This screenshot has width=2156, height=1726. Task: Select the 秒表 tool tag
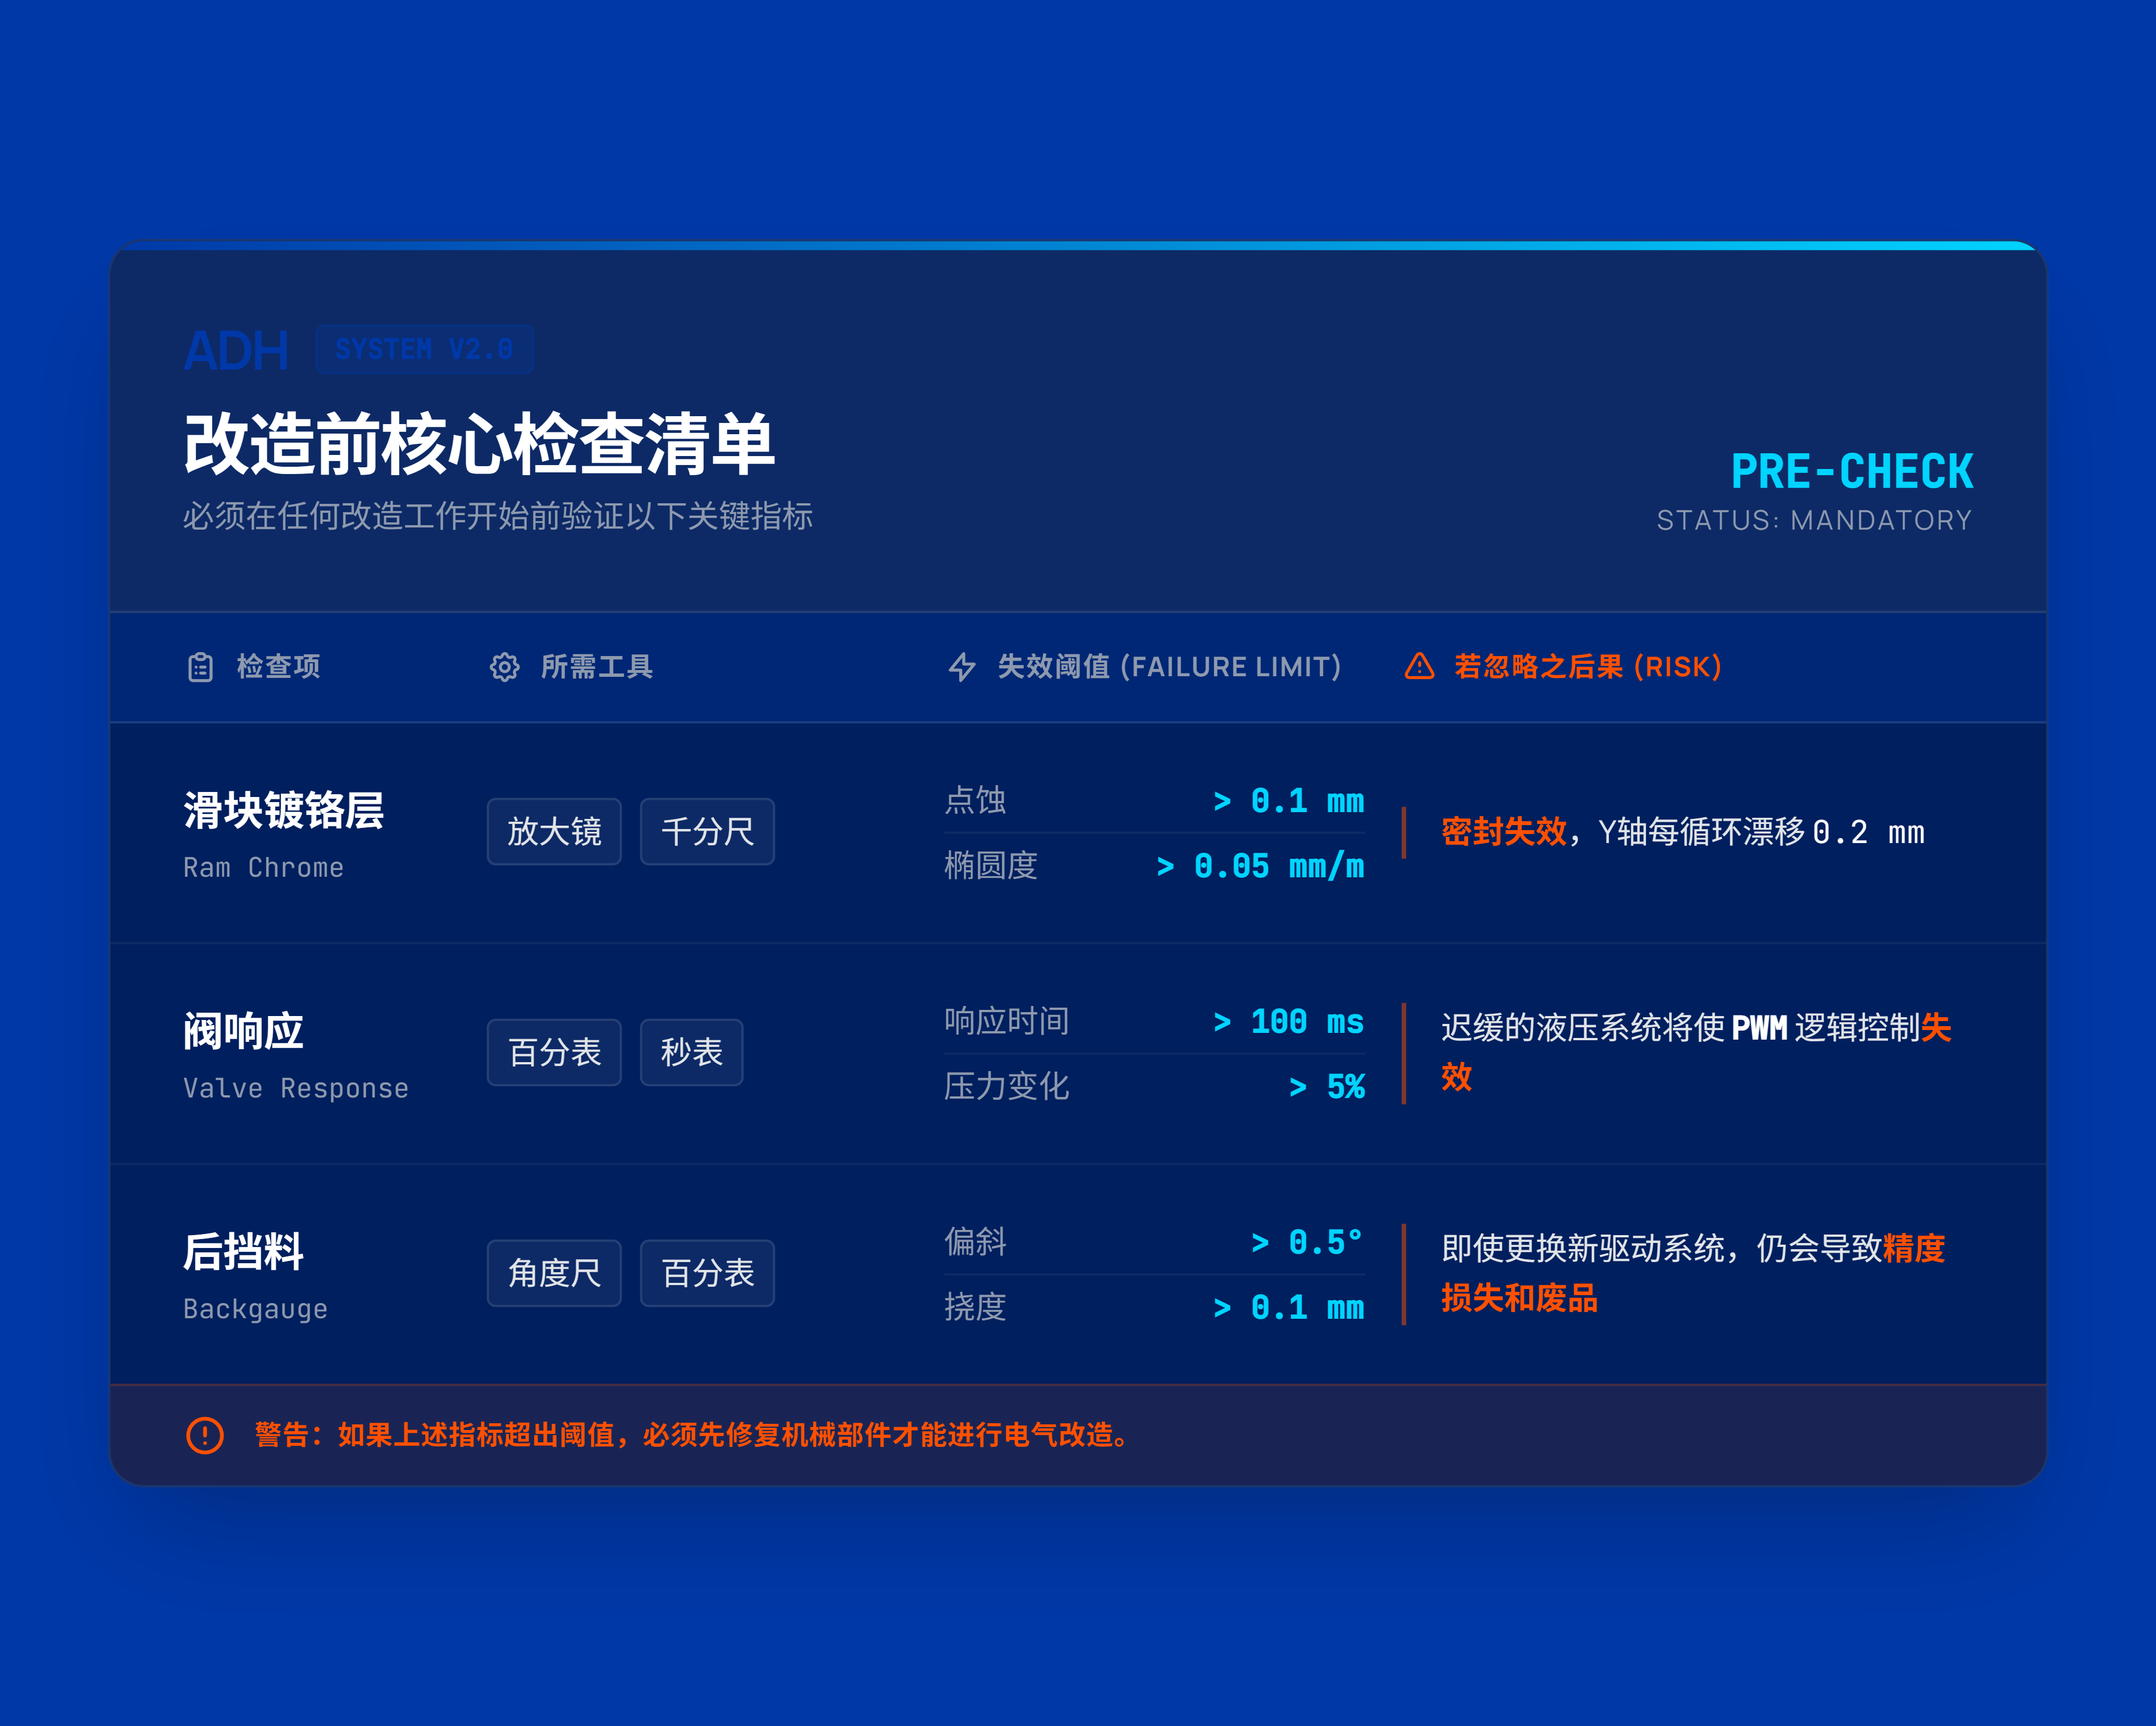691,1052
